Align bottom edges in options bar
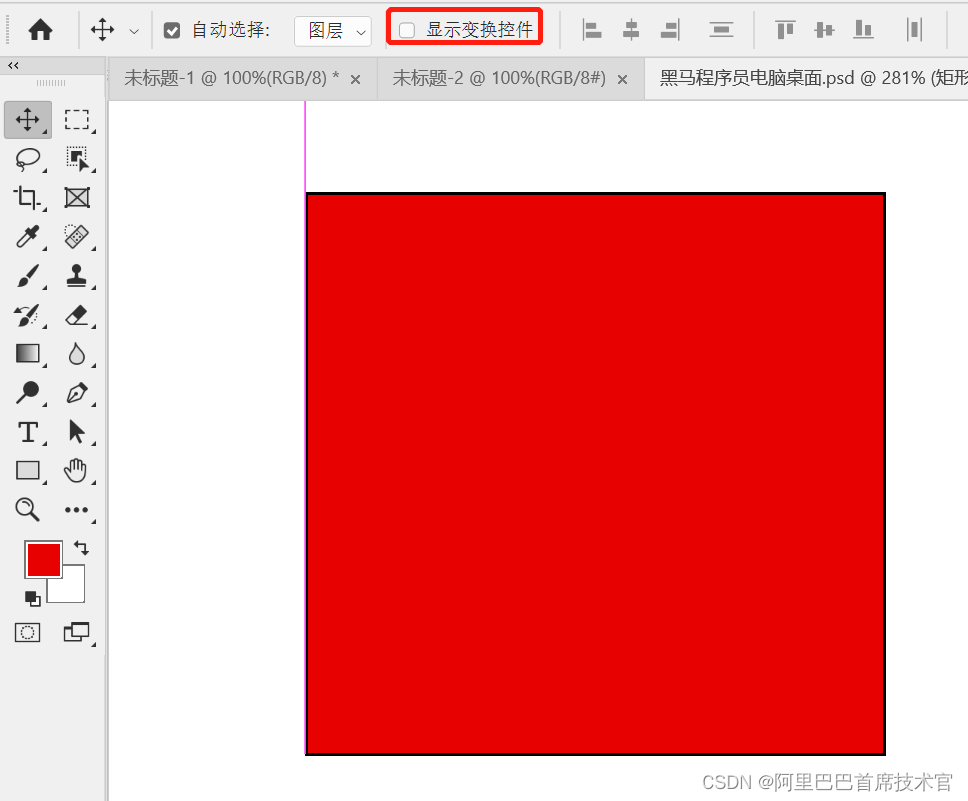 [x=863, y=30]
